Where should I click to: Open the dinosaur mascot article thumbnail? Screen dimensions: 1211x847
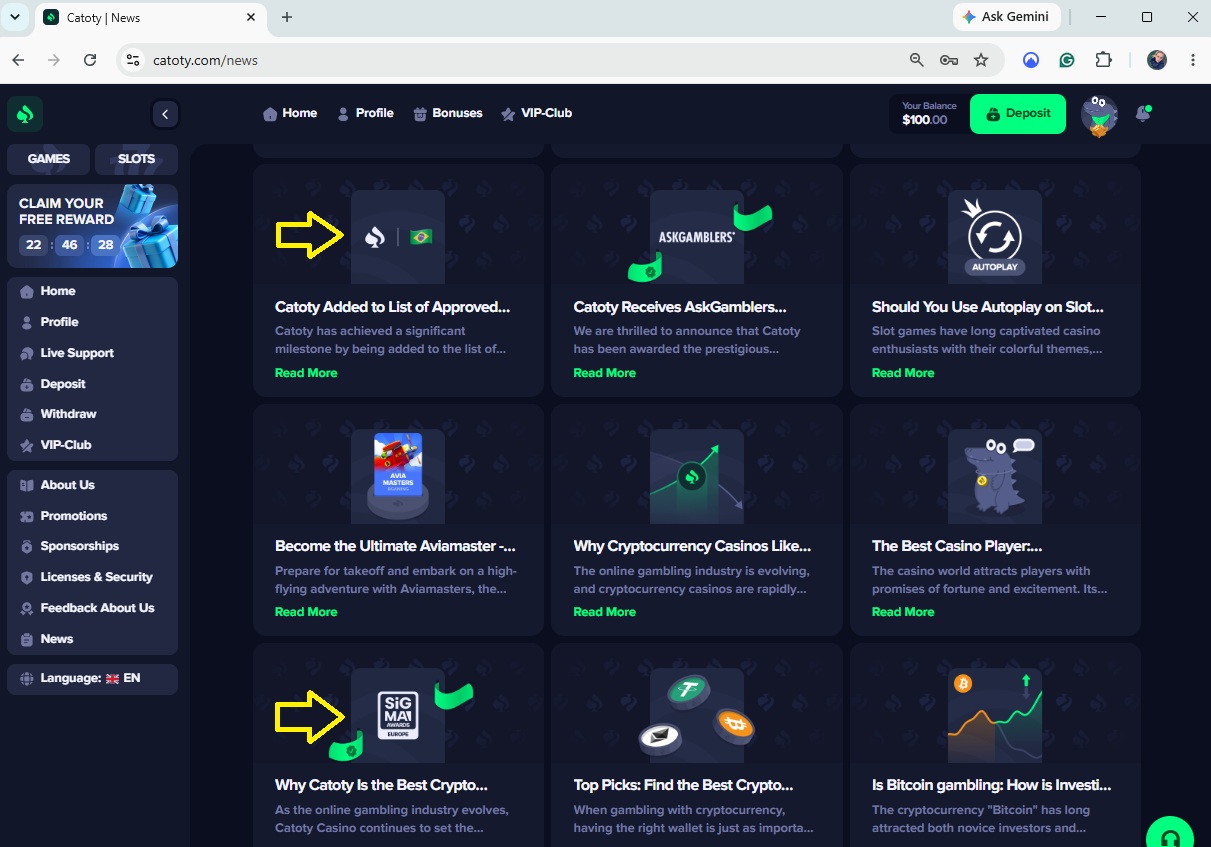click(995, 476)
